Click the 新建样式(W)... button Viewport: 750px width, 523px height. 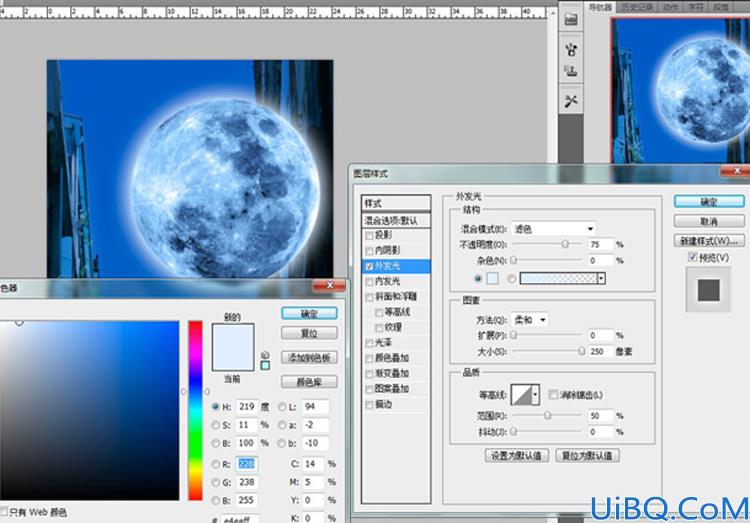coord(709,240)
